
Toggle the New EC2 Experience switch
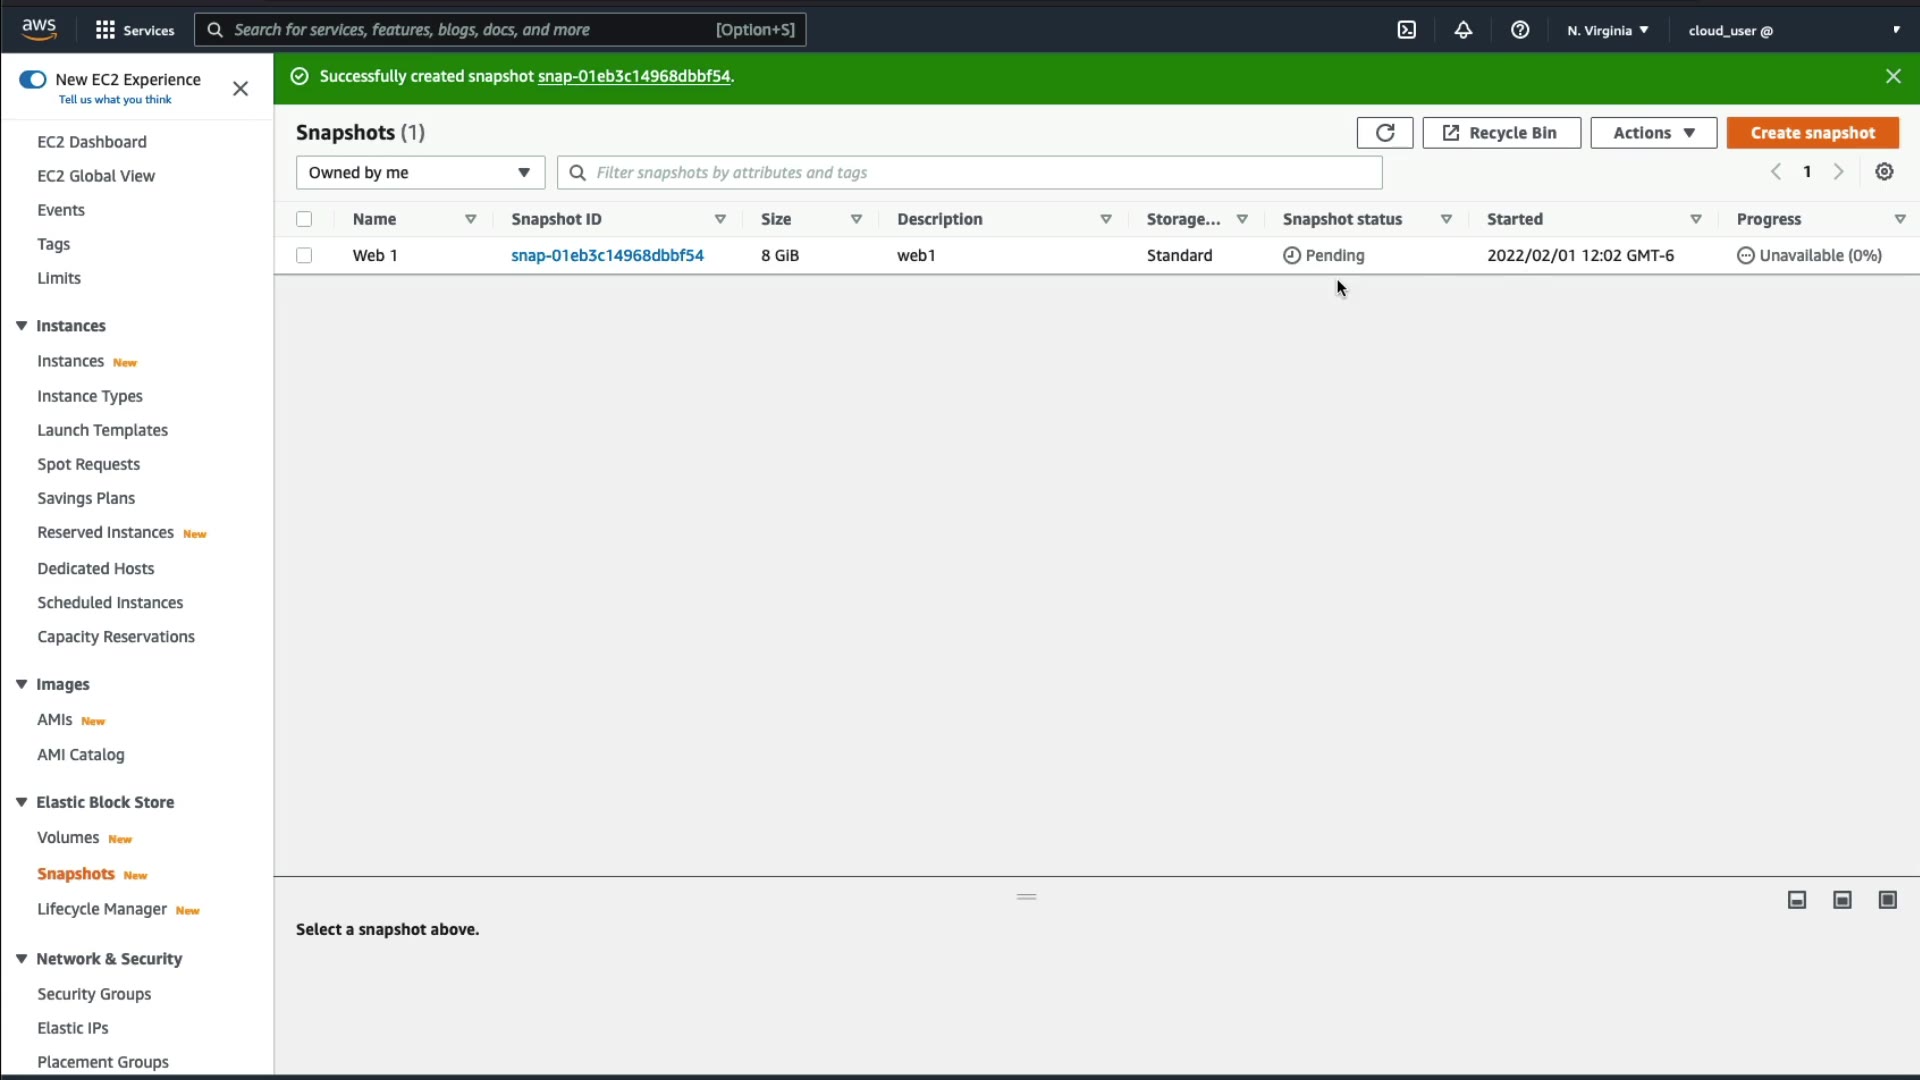tap(33, 80)
